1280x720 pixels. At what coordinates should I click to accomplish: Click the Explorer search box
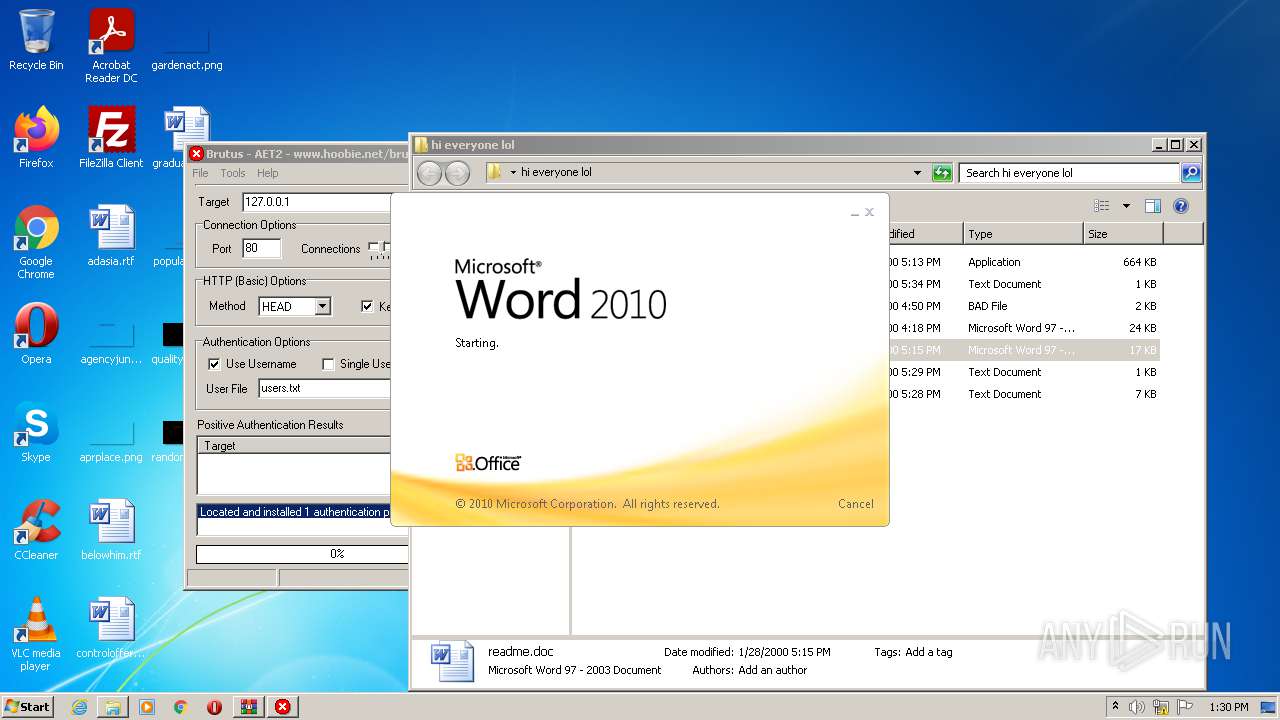(x=1070, y=173)
